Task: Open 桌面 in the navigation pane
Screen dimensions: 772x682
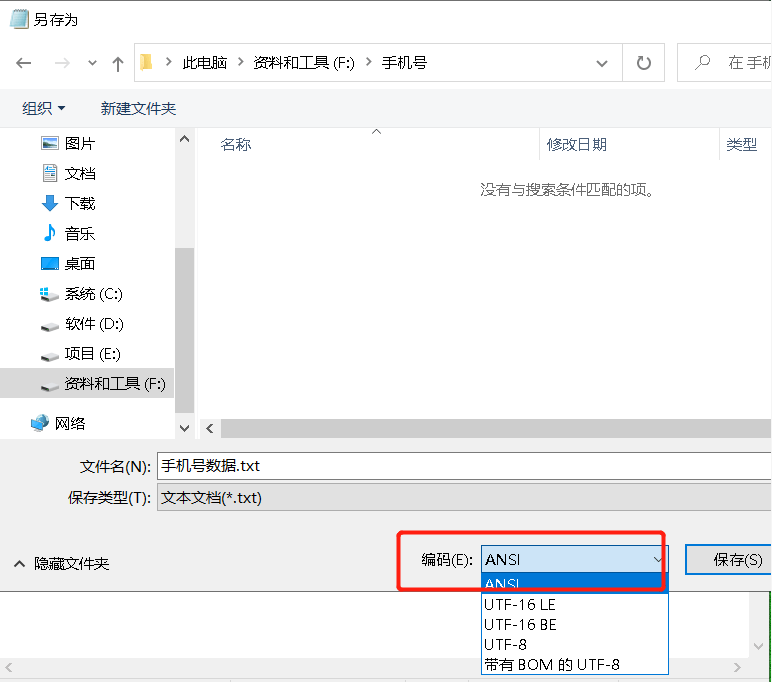Action: [x=80, y=263]
